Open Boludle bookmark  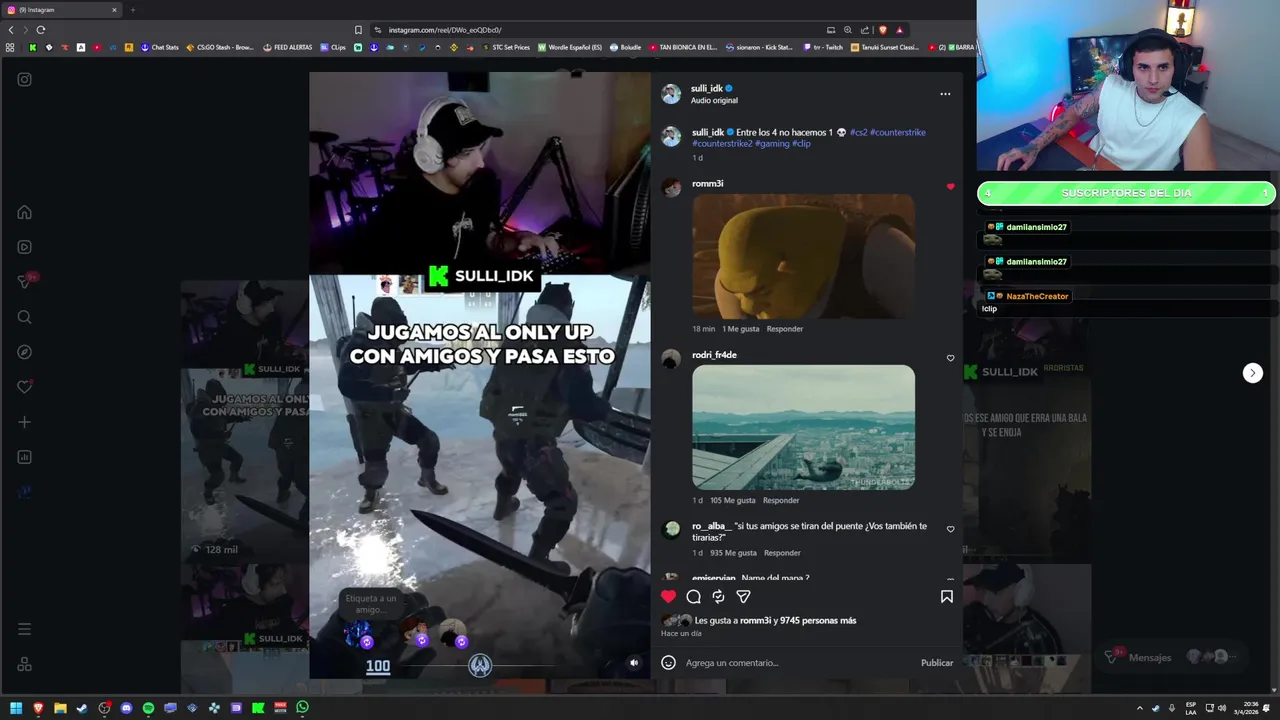click(x=625, y=47)
